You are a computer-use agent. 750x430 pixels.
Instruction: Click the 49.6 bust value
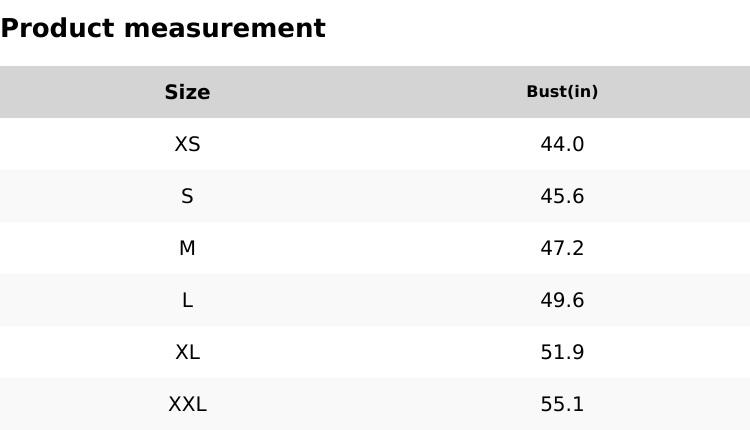[x=562, y=300]
